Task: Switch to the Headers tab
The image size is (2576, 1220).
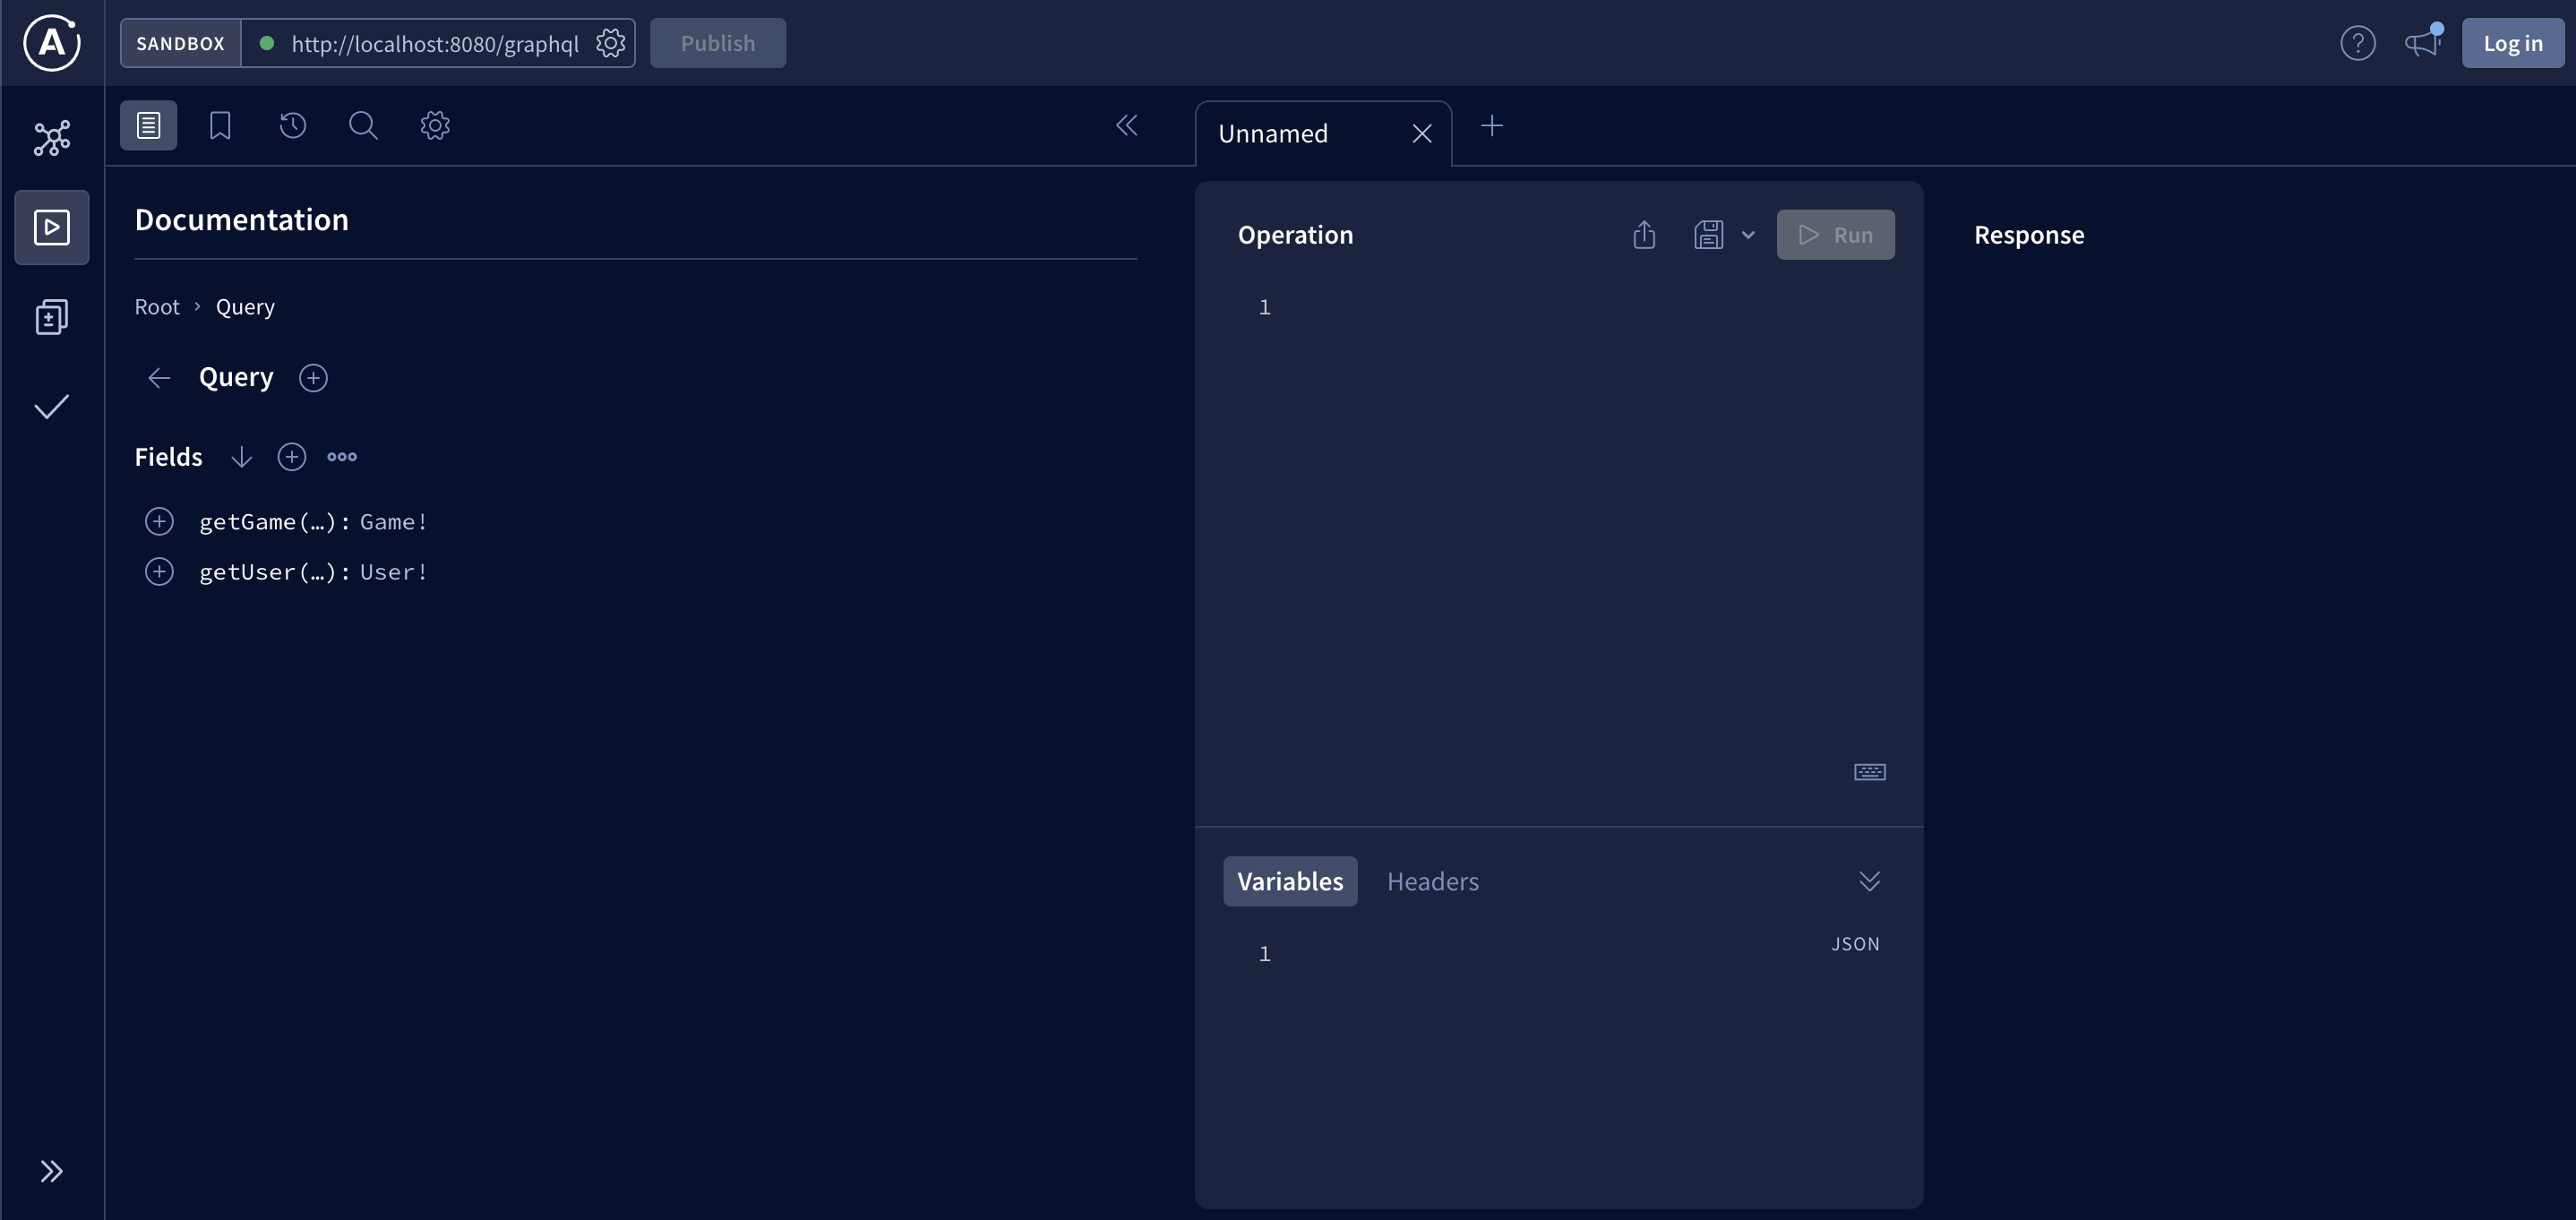Action: pyautogui.click(x=1432, y=881)
